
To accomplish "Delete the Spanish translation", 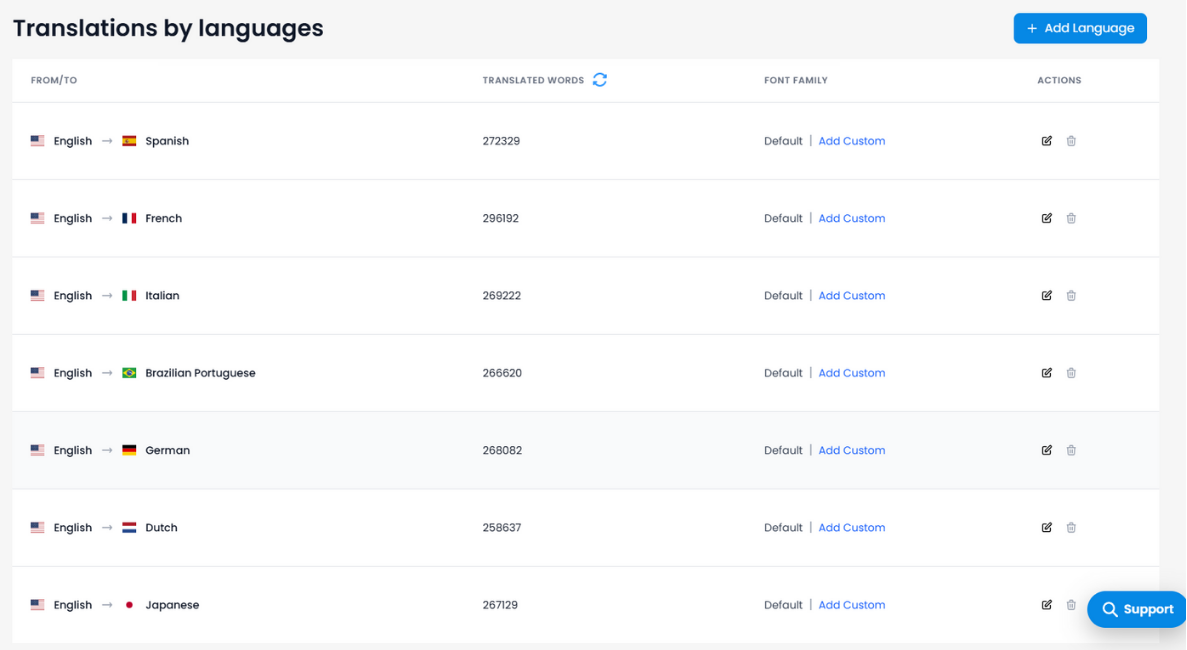I will [1071, 141].
